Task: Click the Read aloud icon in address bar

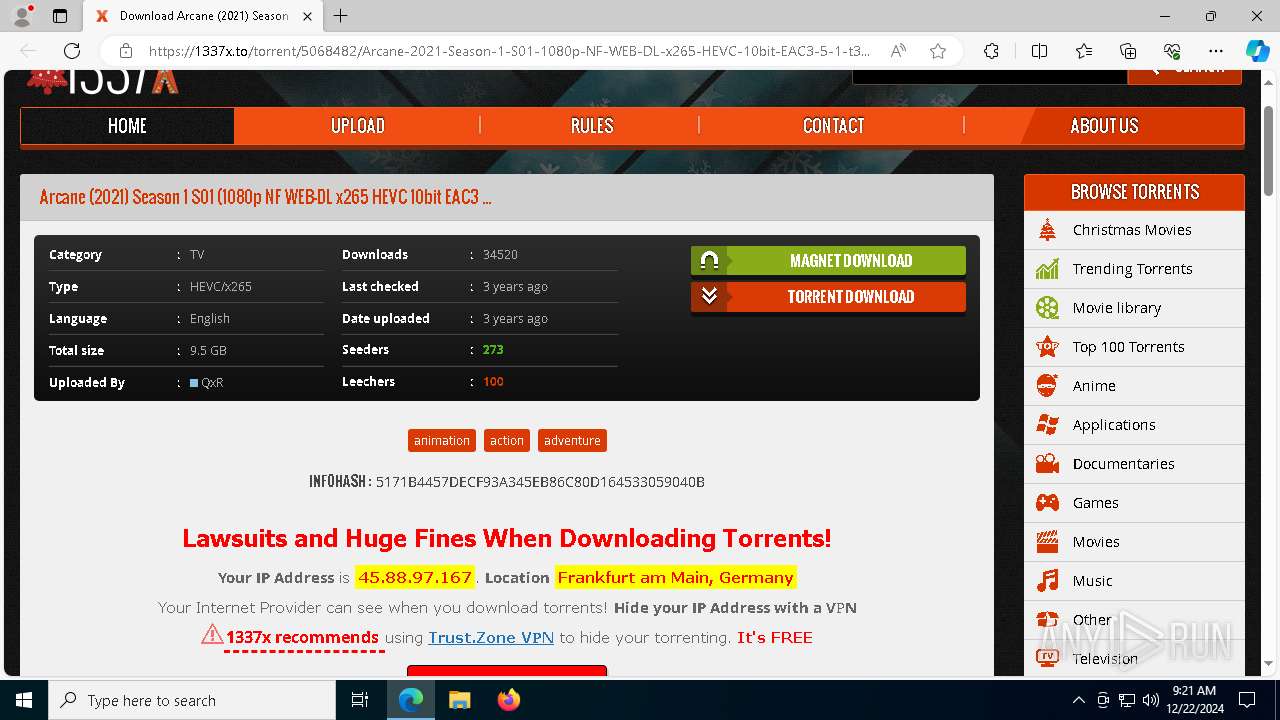Action: click(898, 51)
